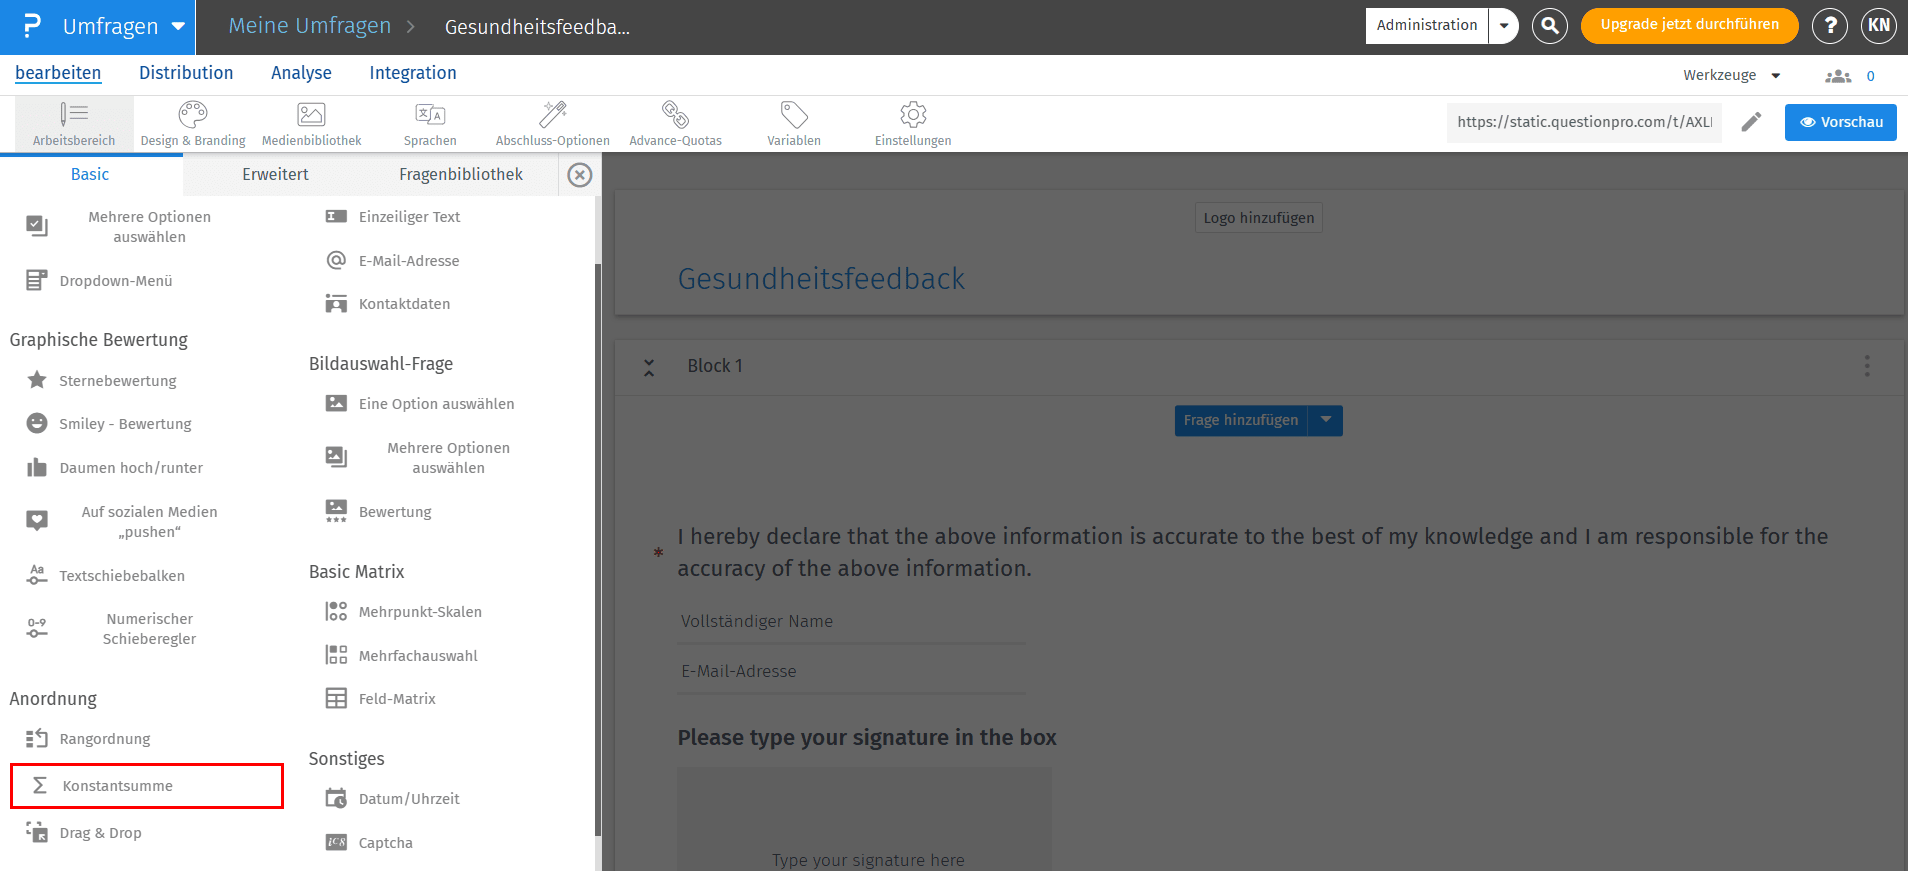Open the Medienbibliothek image icon
The height and width of the screenshot is (871, 1908).
pos(311,115)
